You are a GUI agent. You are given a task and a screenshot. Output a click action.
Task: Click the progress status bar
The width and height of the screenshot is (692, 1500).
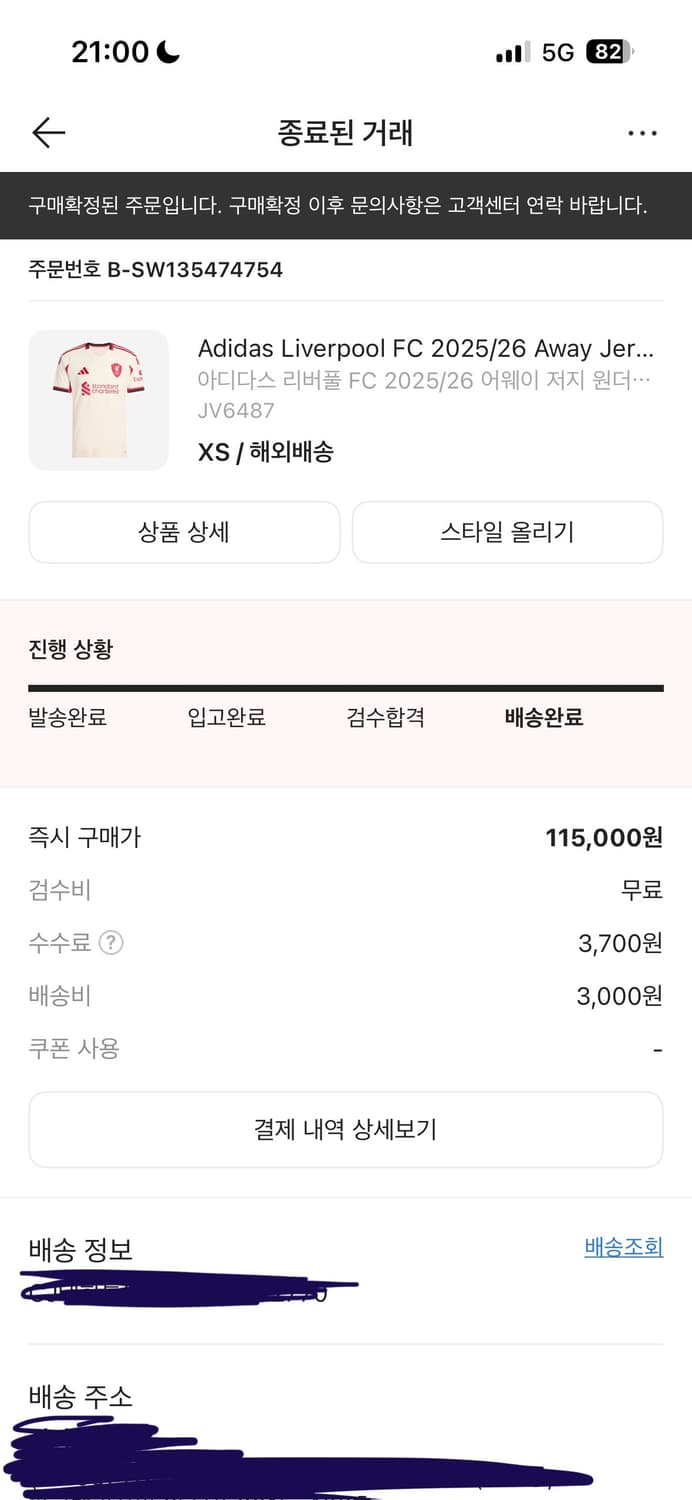click(x=346, y=687)
